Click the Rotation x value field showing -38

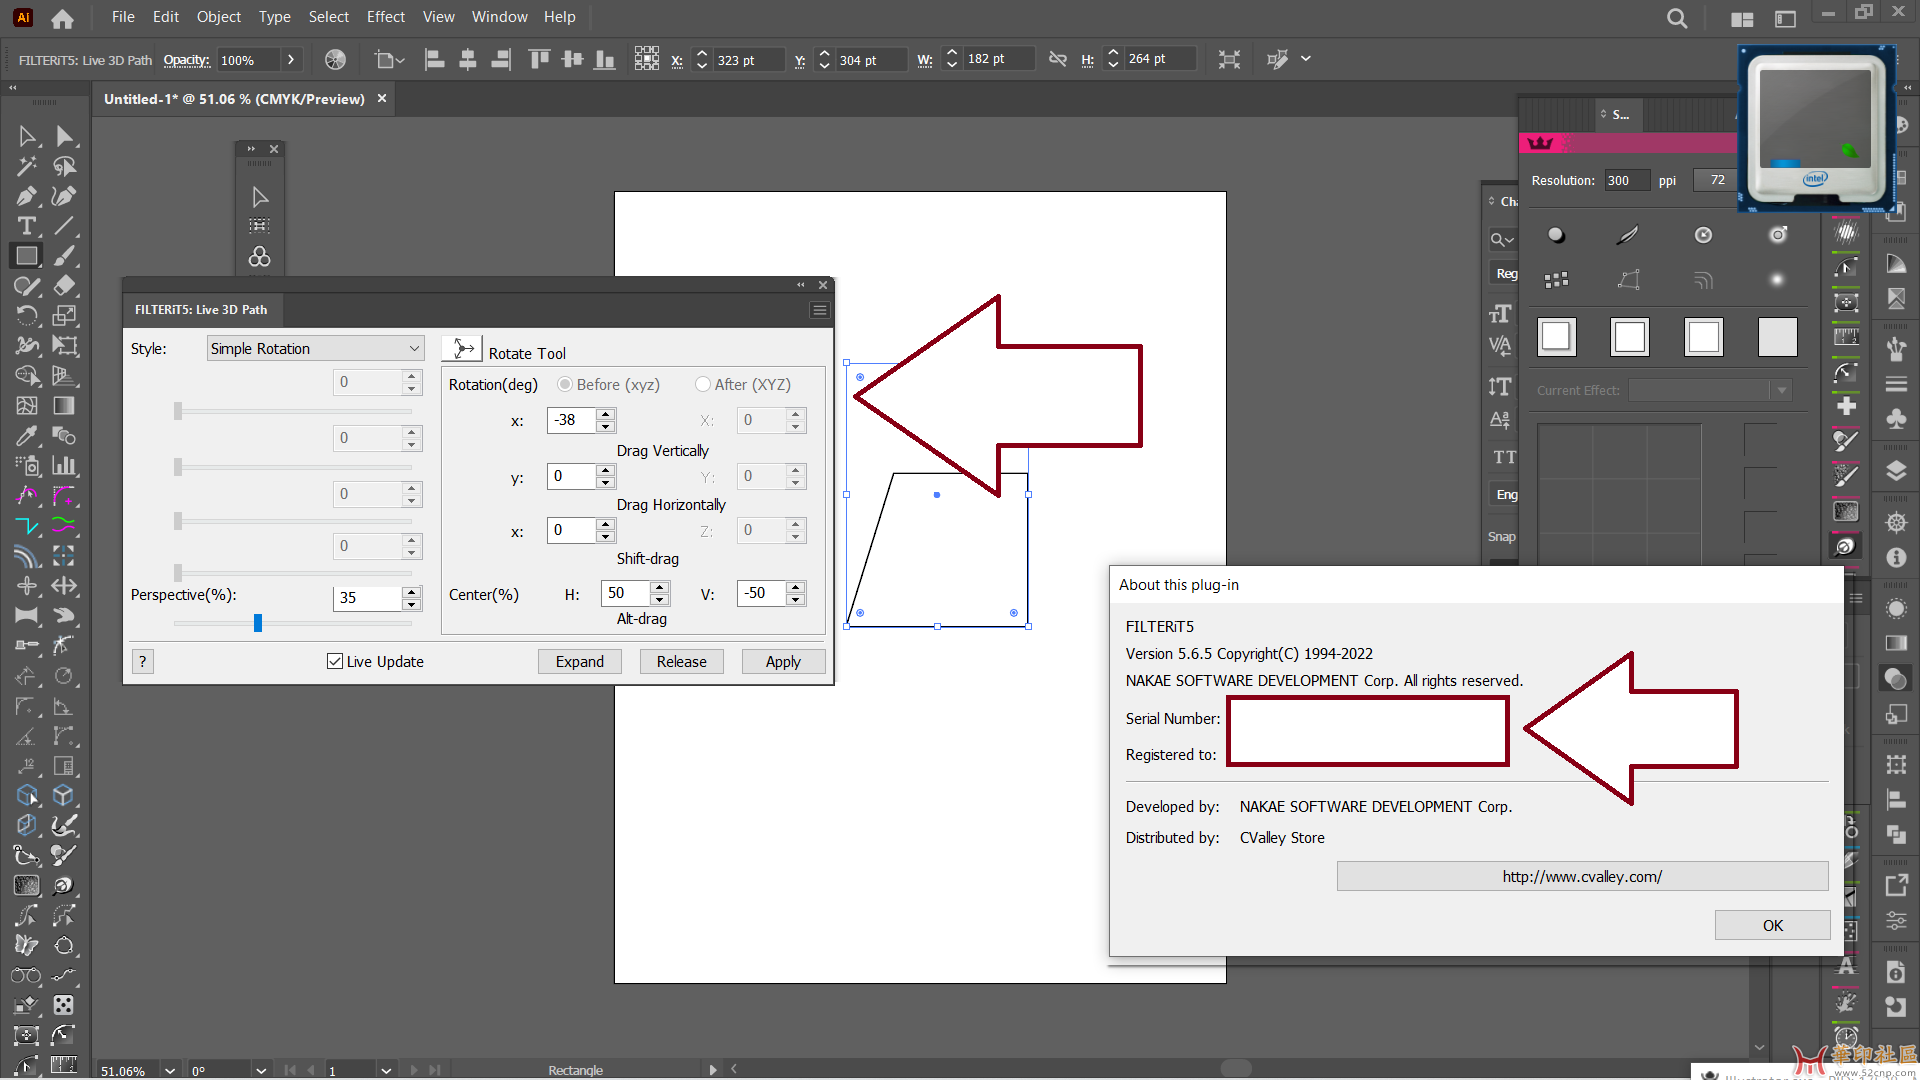coord(571,420)
